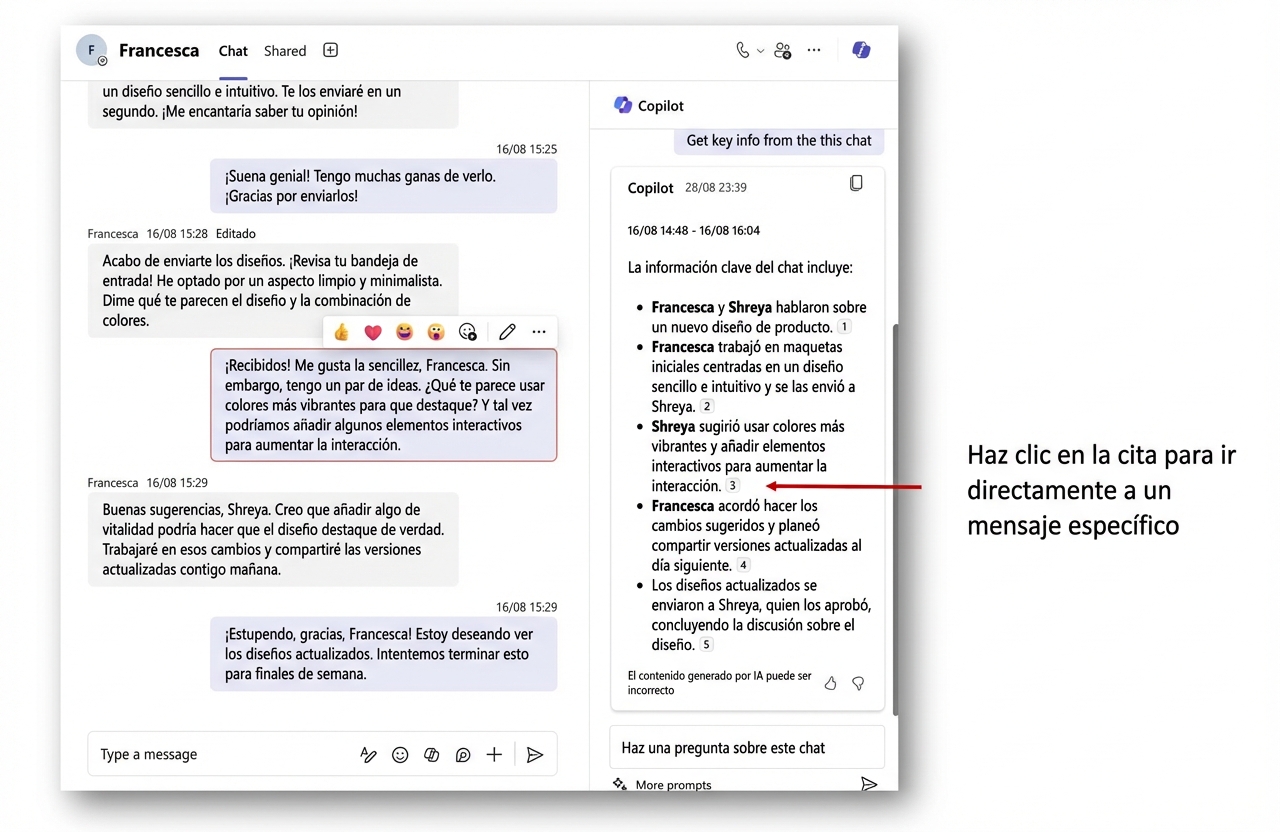
Task: Open the Copilot panel icon in the header
Action: click(861, 50)
